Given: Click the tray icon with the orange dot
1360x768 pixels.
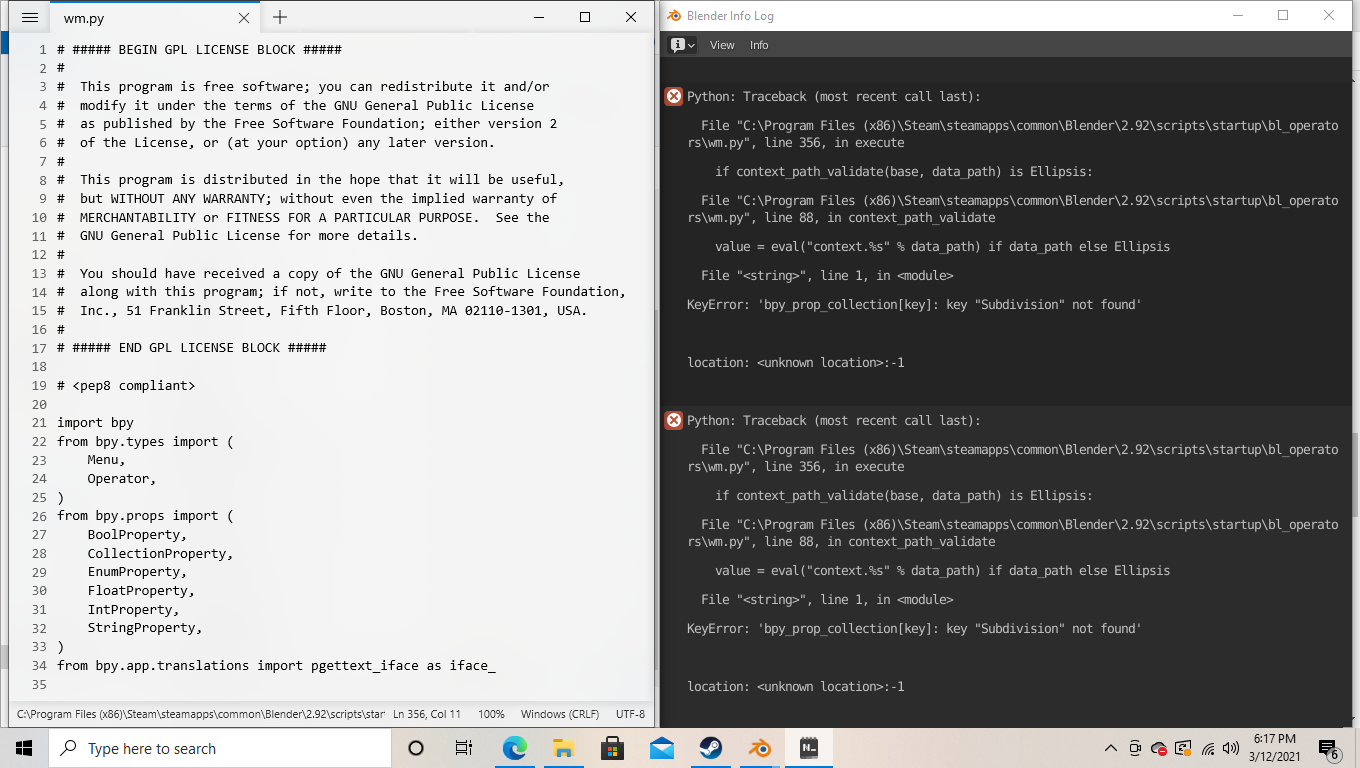Looking at the screenshot, I should (1183, 748).
